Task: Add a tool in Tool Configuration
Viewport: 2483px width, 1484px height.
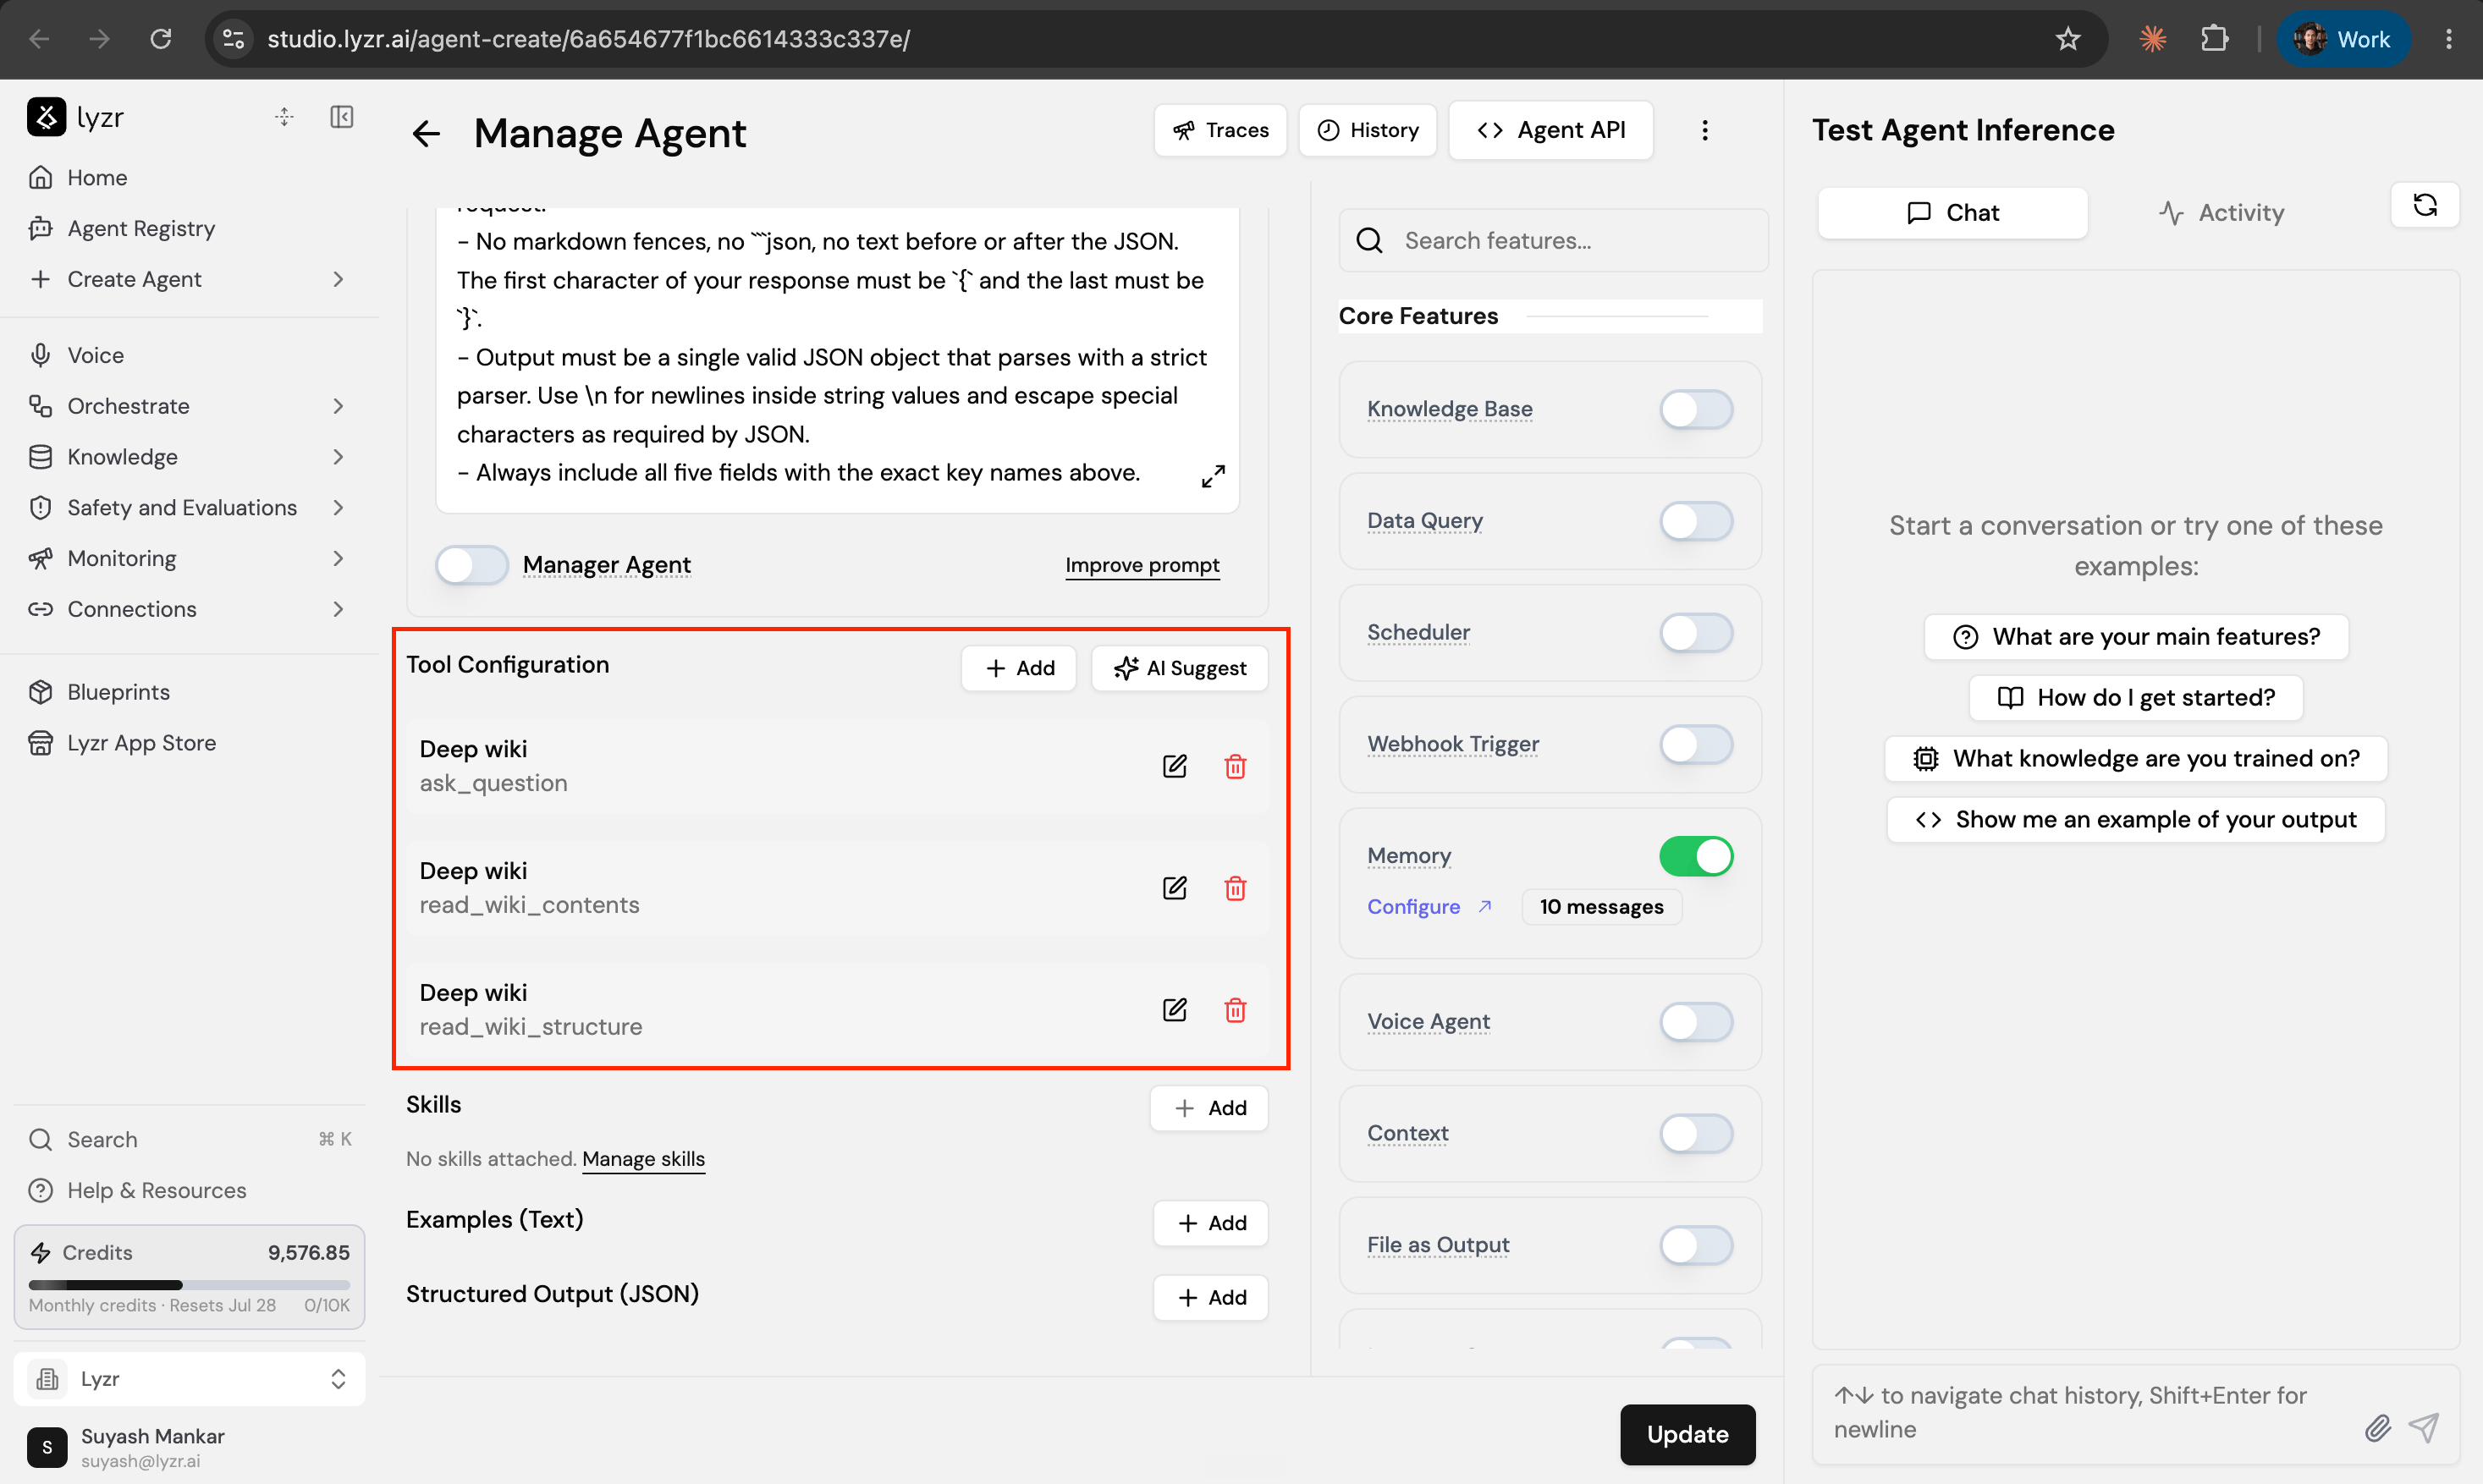Action: click(1019, 668)
